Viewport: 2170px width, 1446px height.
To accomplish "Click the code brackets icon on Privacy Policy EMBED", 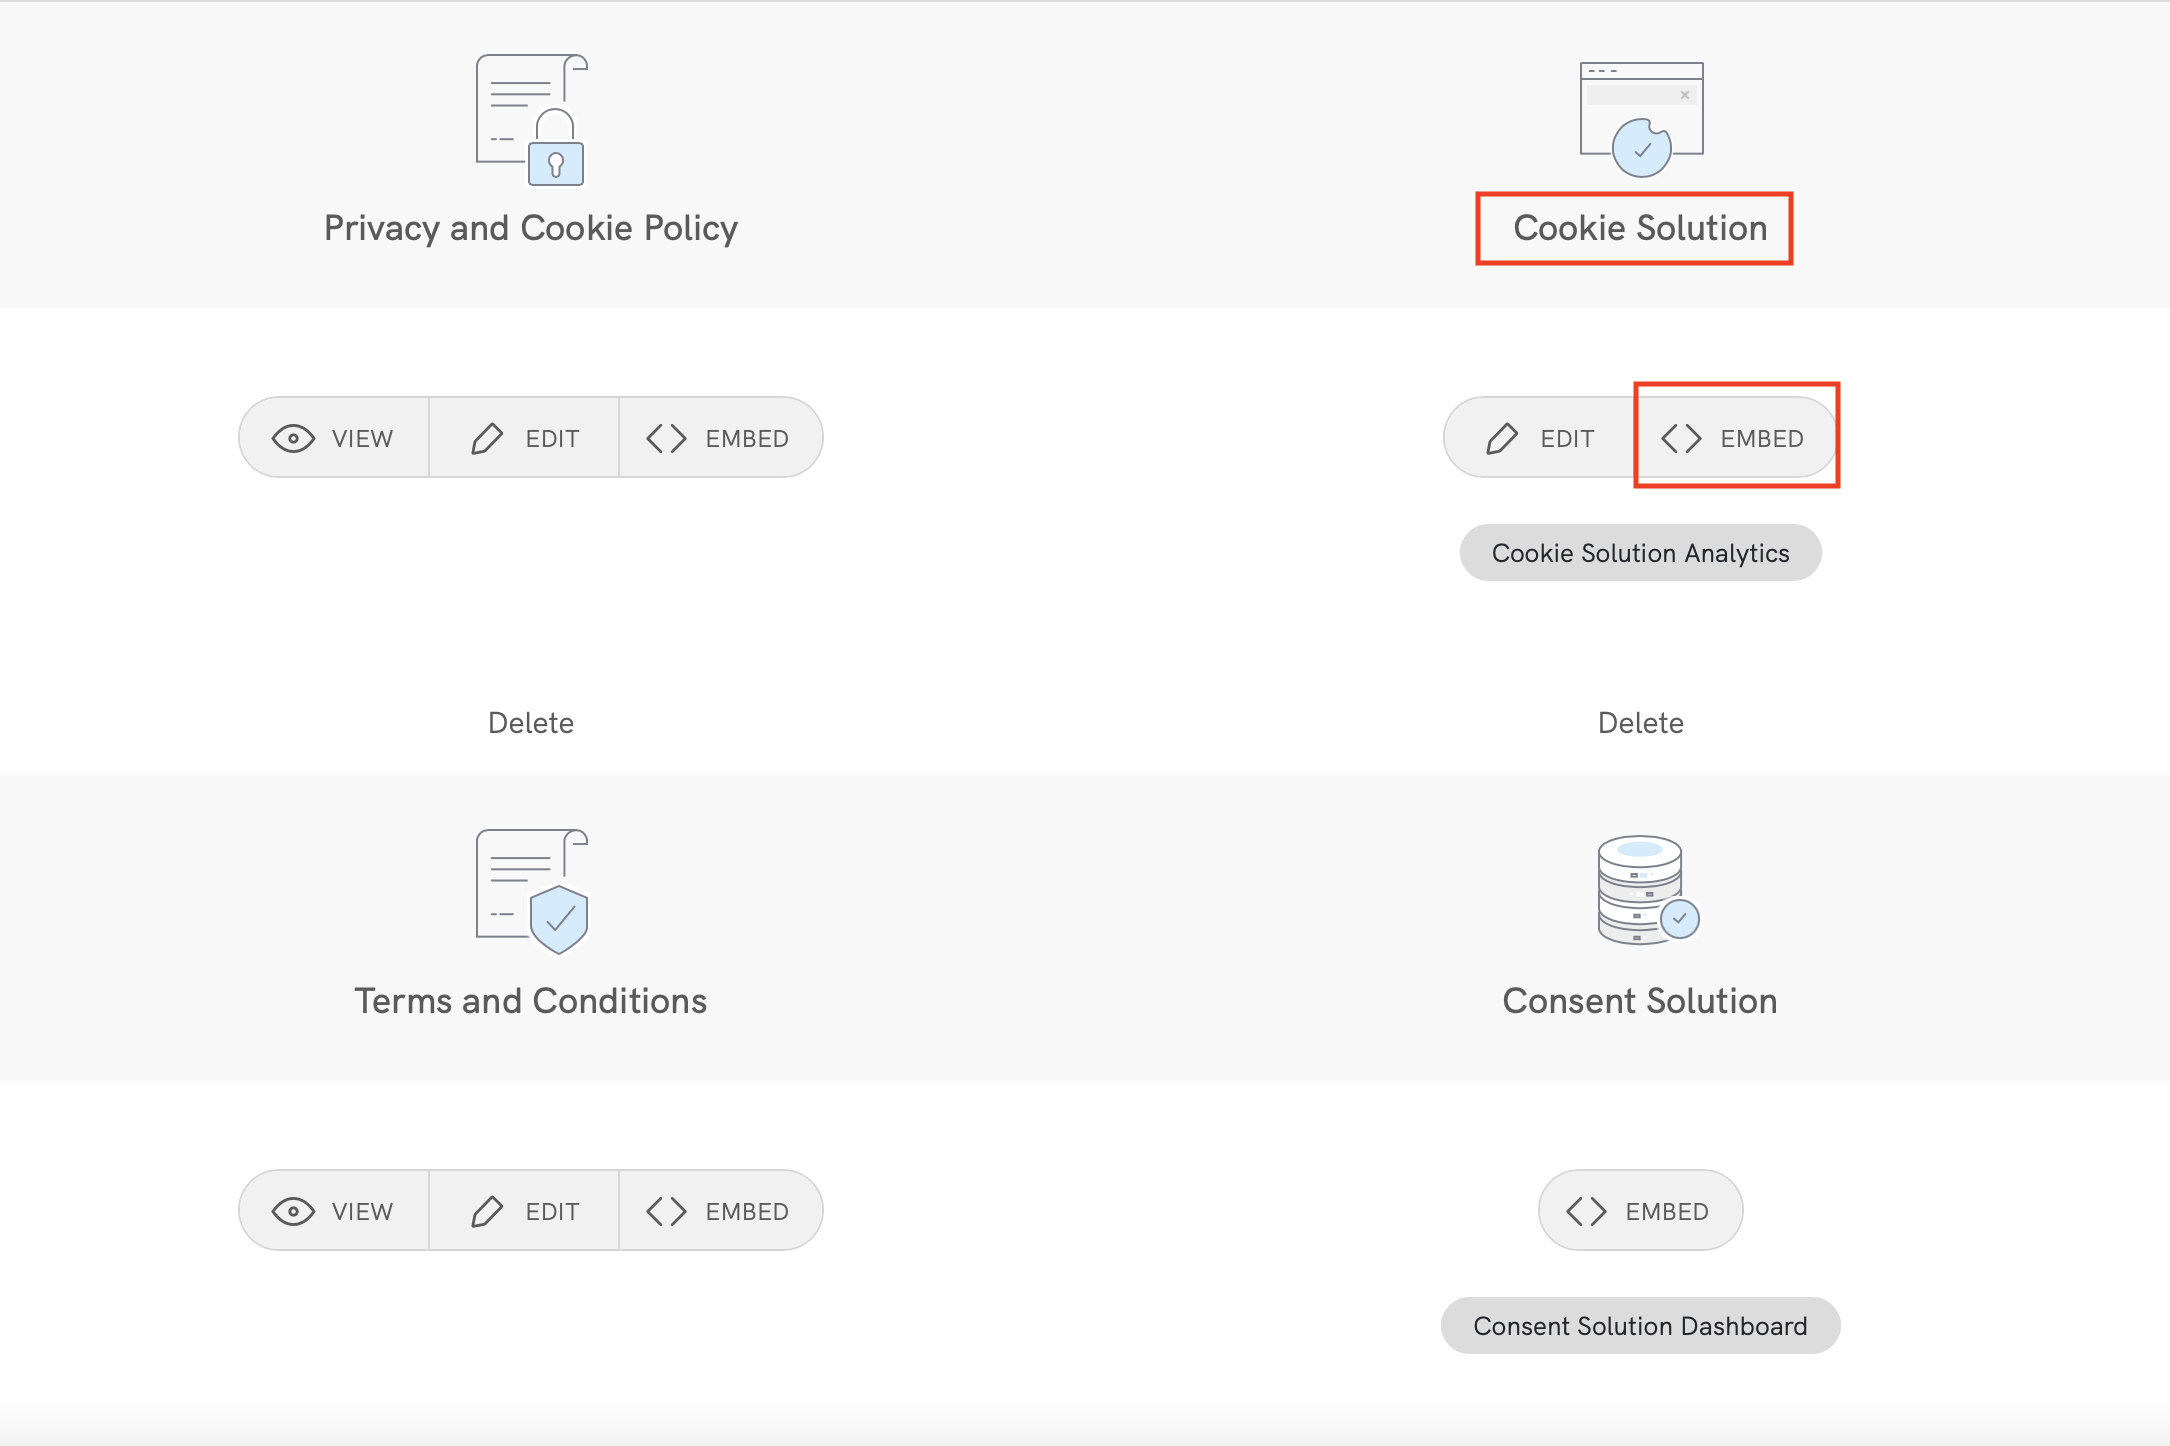I will click(x=666, y=437).
